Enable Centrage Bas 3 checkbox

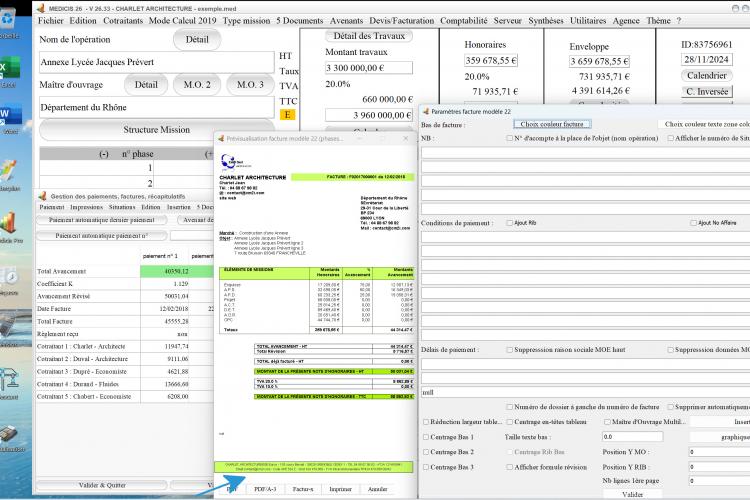point(426,467)
